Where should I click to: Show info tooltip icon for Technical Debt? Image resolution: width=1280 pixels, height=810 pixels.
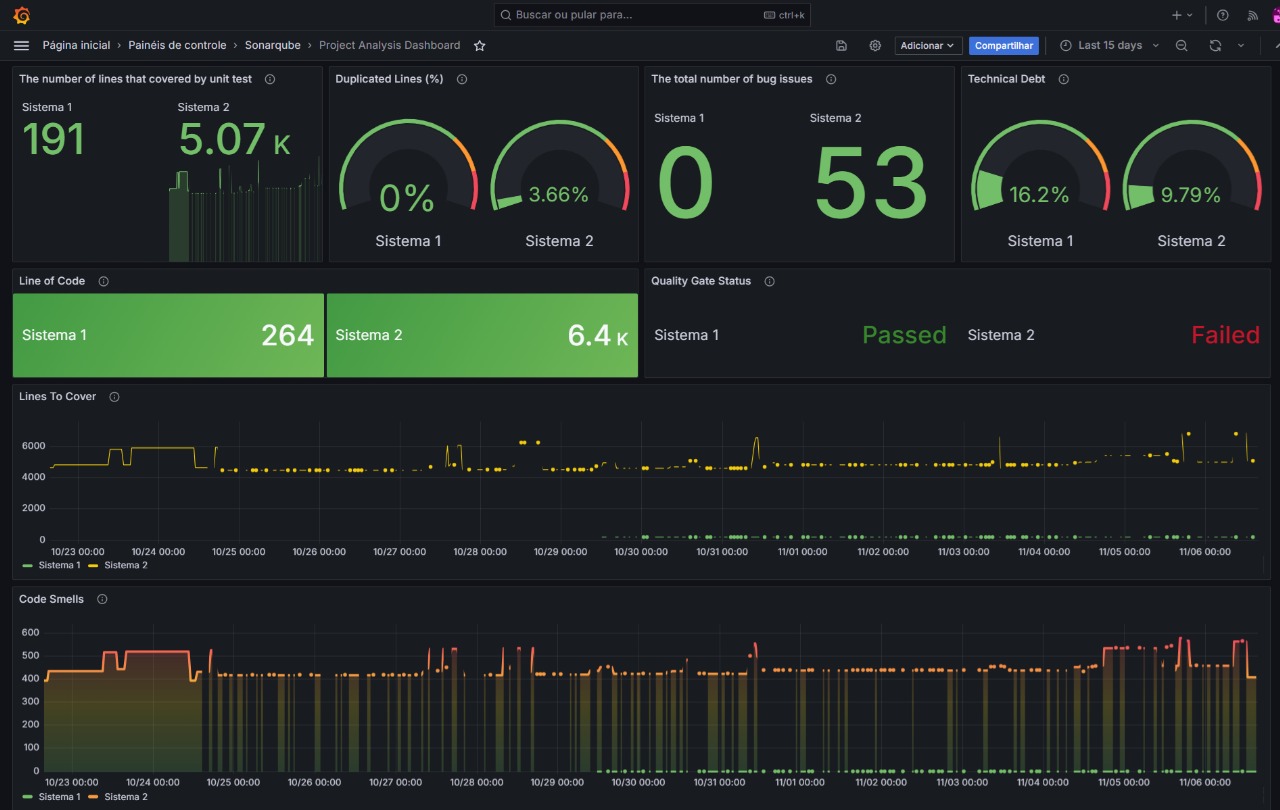point(1063,79)
